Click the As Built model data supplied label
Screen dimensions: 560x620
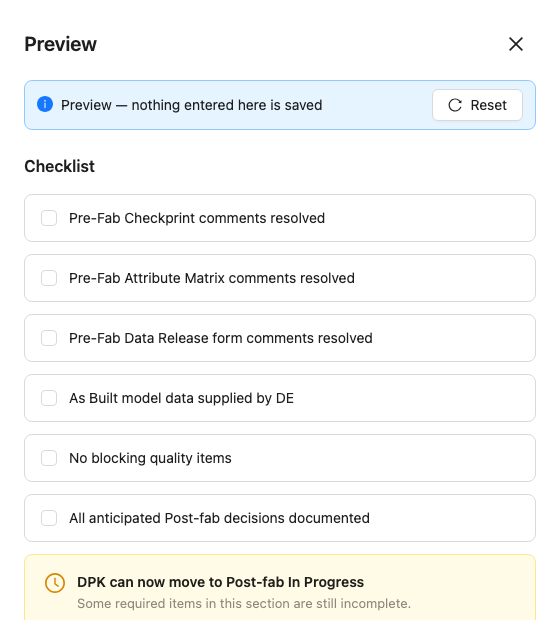click(x=182, y=398)
